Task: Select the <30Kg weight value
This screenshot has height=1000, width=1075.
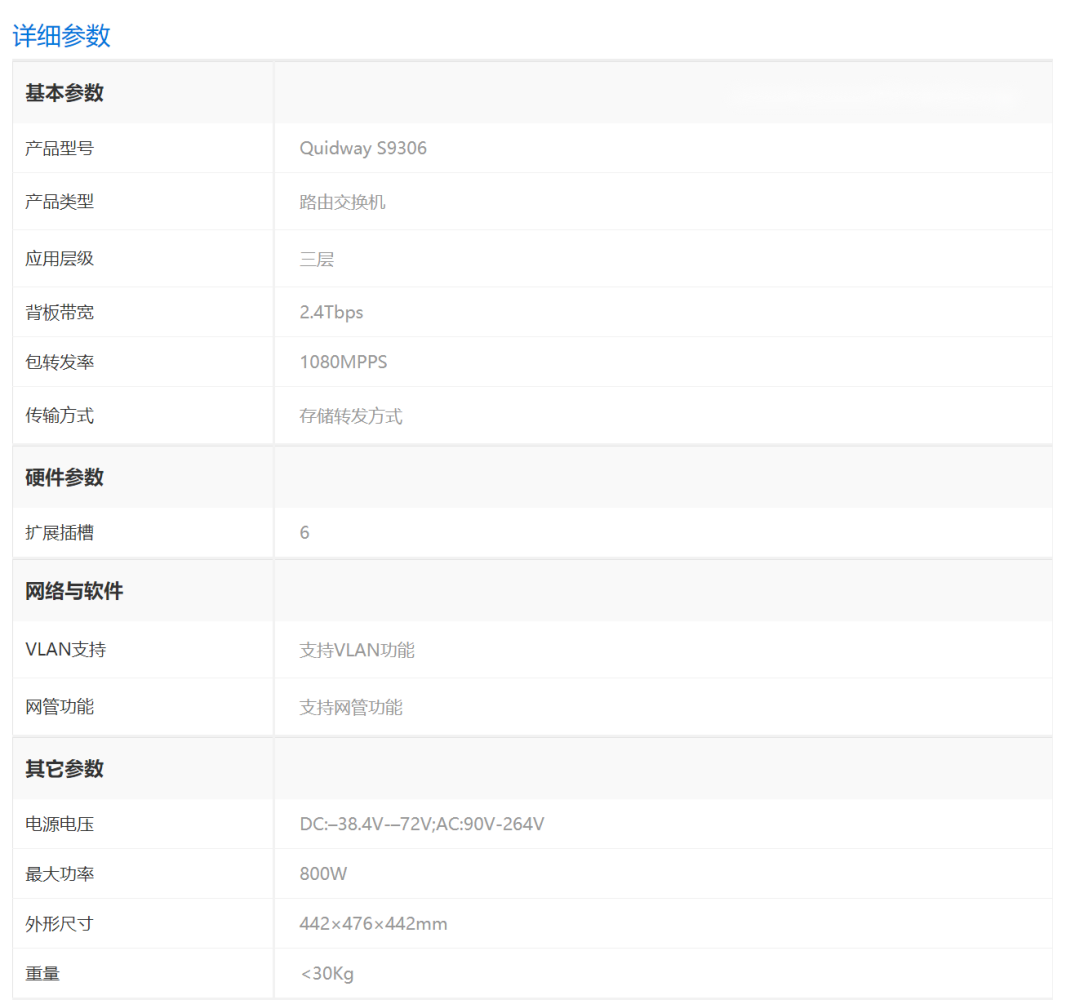Action: 326,973
